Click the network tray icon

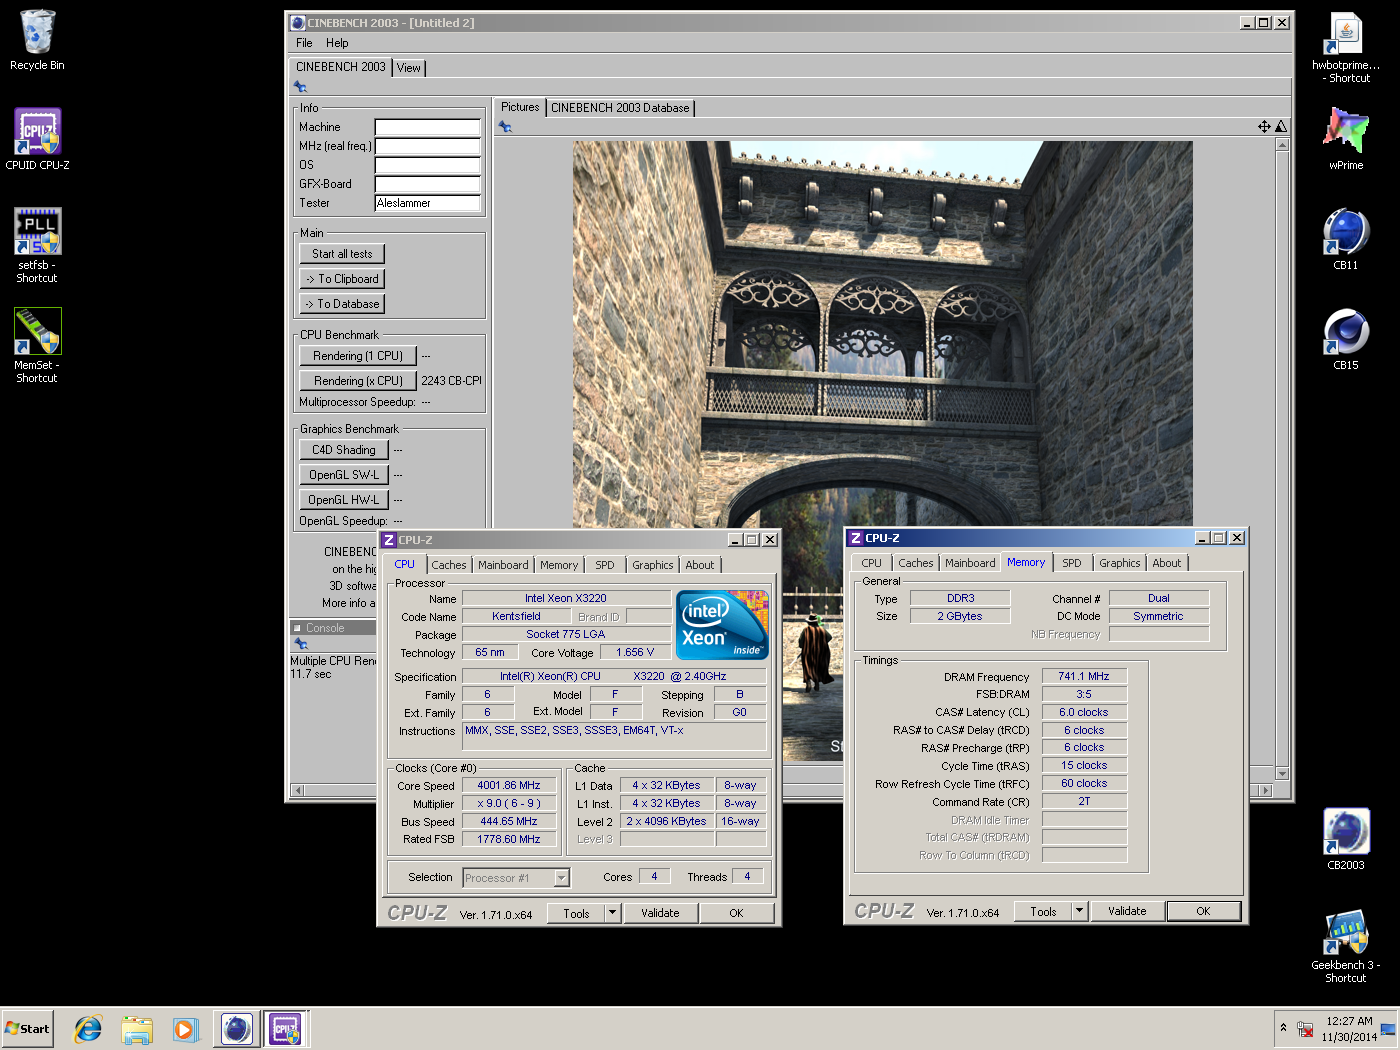pyautogui.click(x=1305, y=1029)
